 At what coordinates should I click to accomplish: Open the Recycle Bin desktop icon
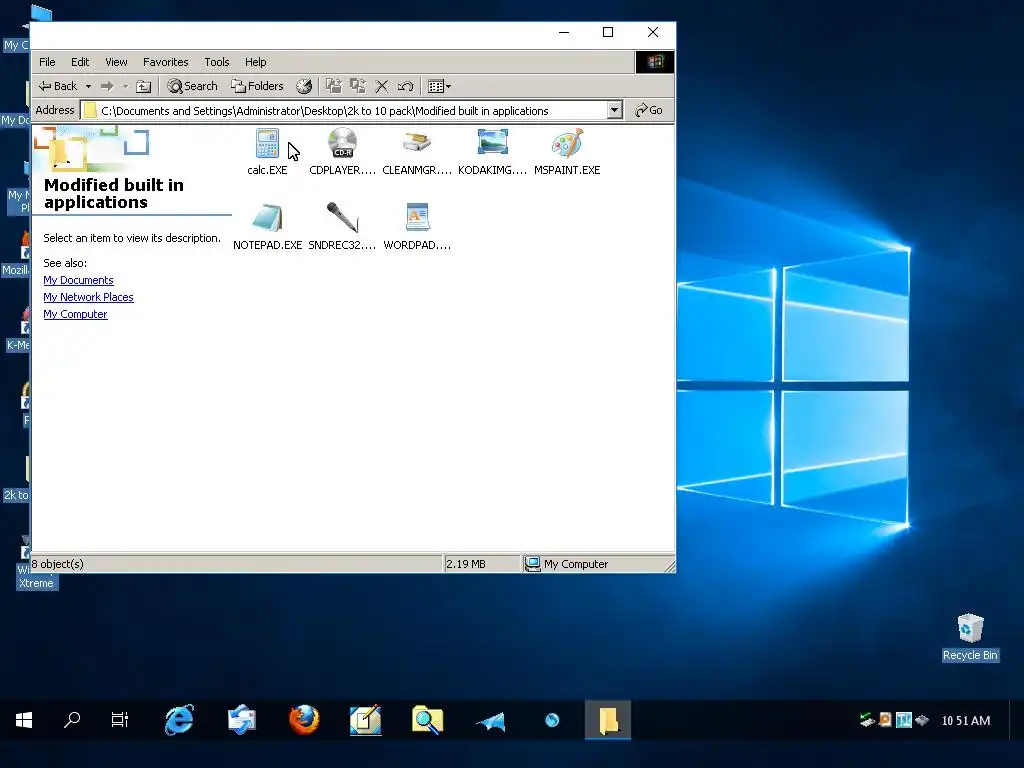970,628
